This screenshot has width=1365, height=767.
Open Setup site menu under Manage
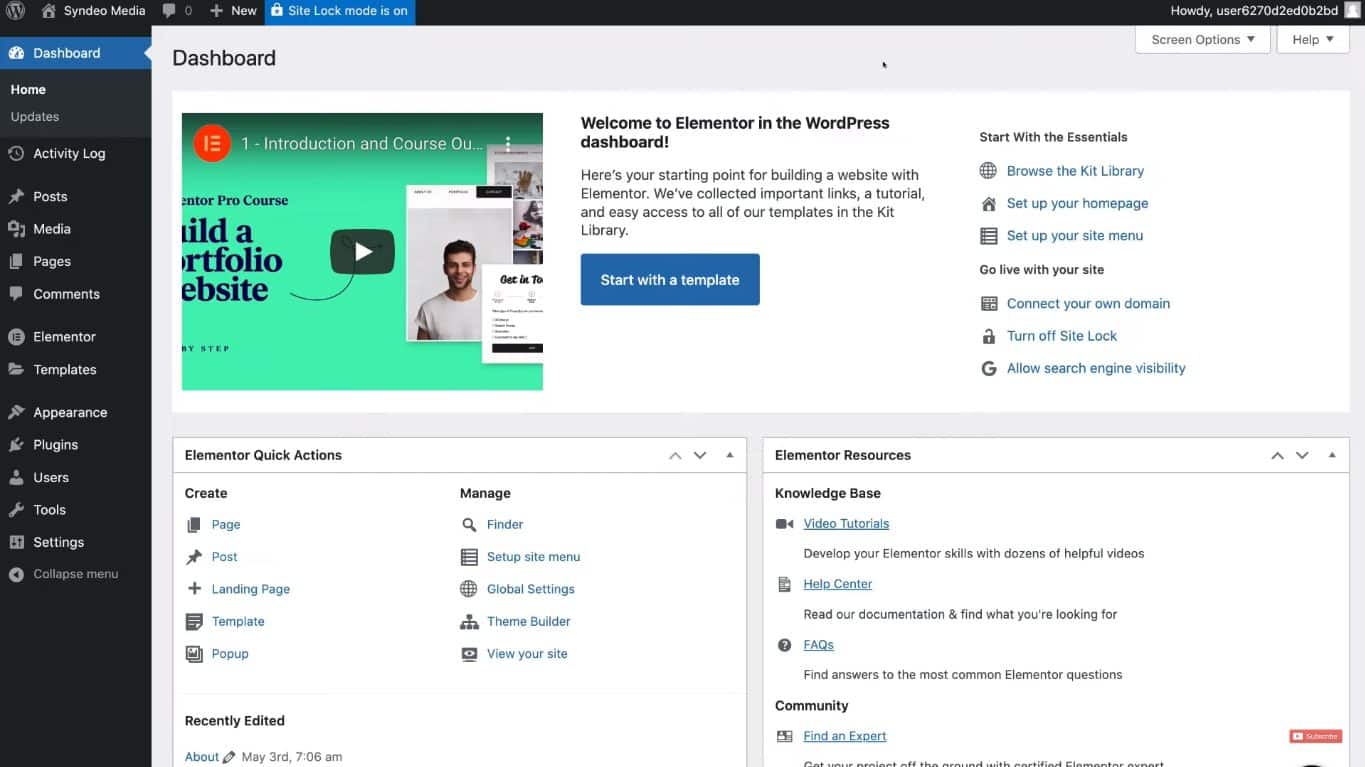point(534,557)
